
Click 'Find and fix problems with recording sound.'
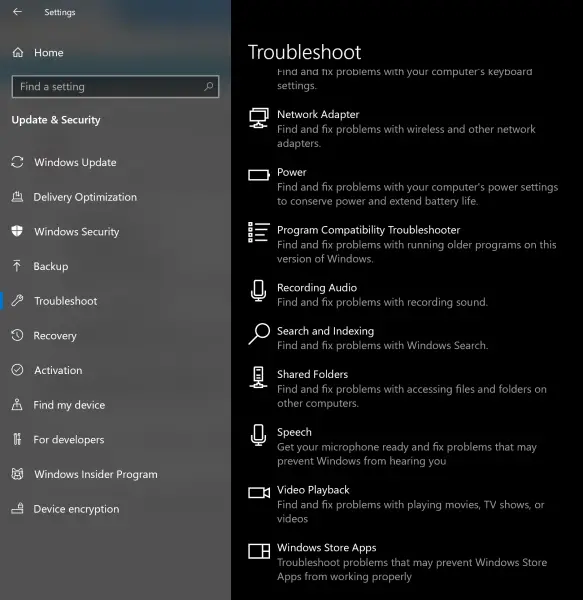click(x=383, y=302)
